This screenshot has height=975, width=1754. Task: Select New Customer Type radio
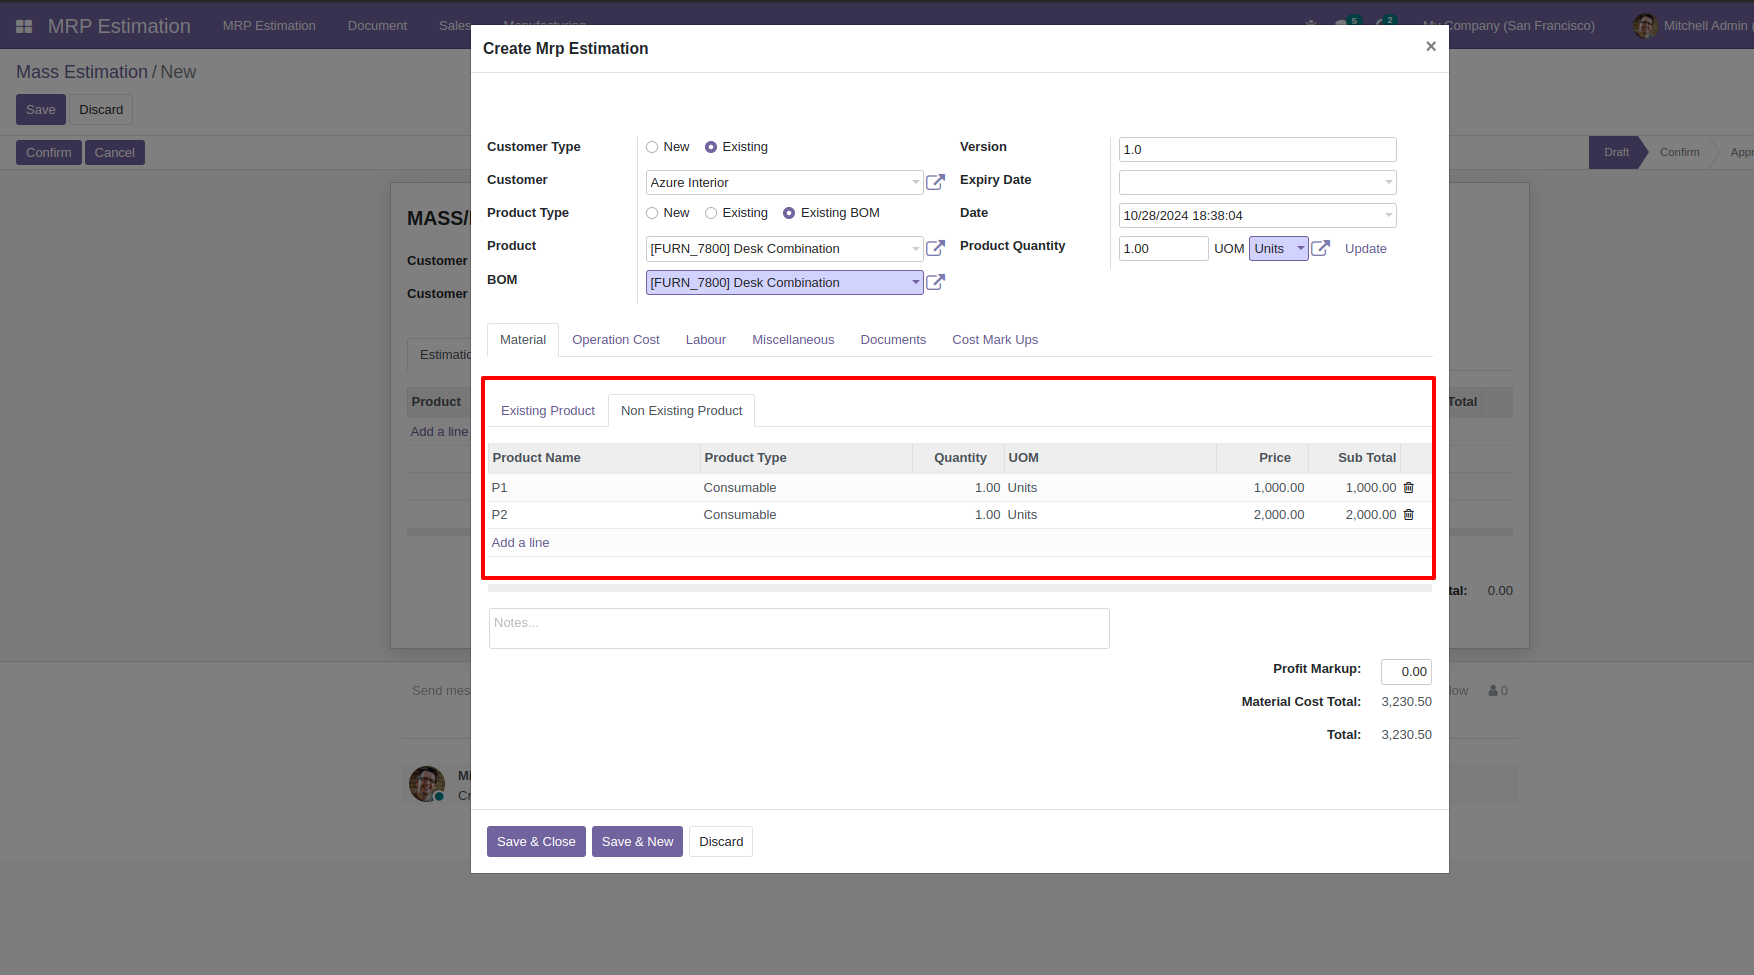coord(652,147)
